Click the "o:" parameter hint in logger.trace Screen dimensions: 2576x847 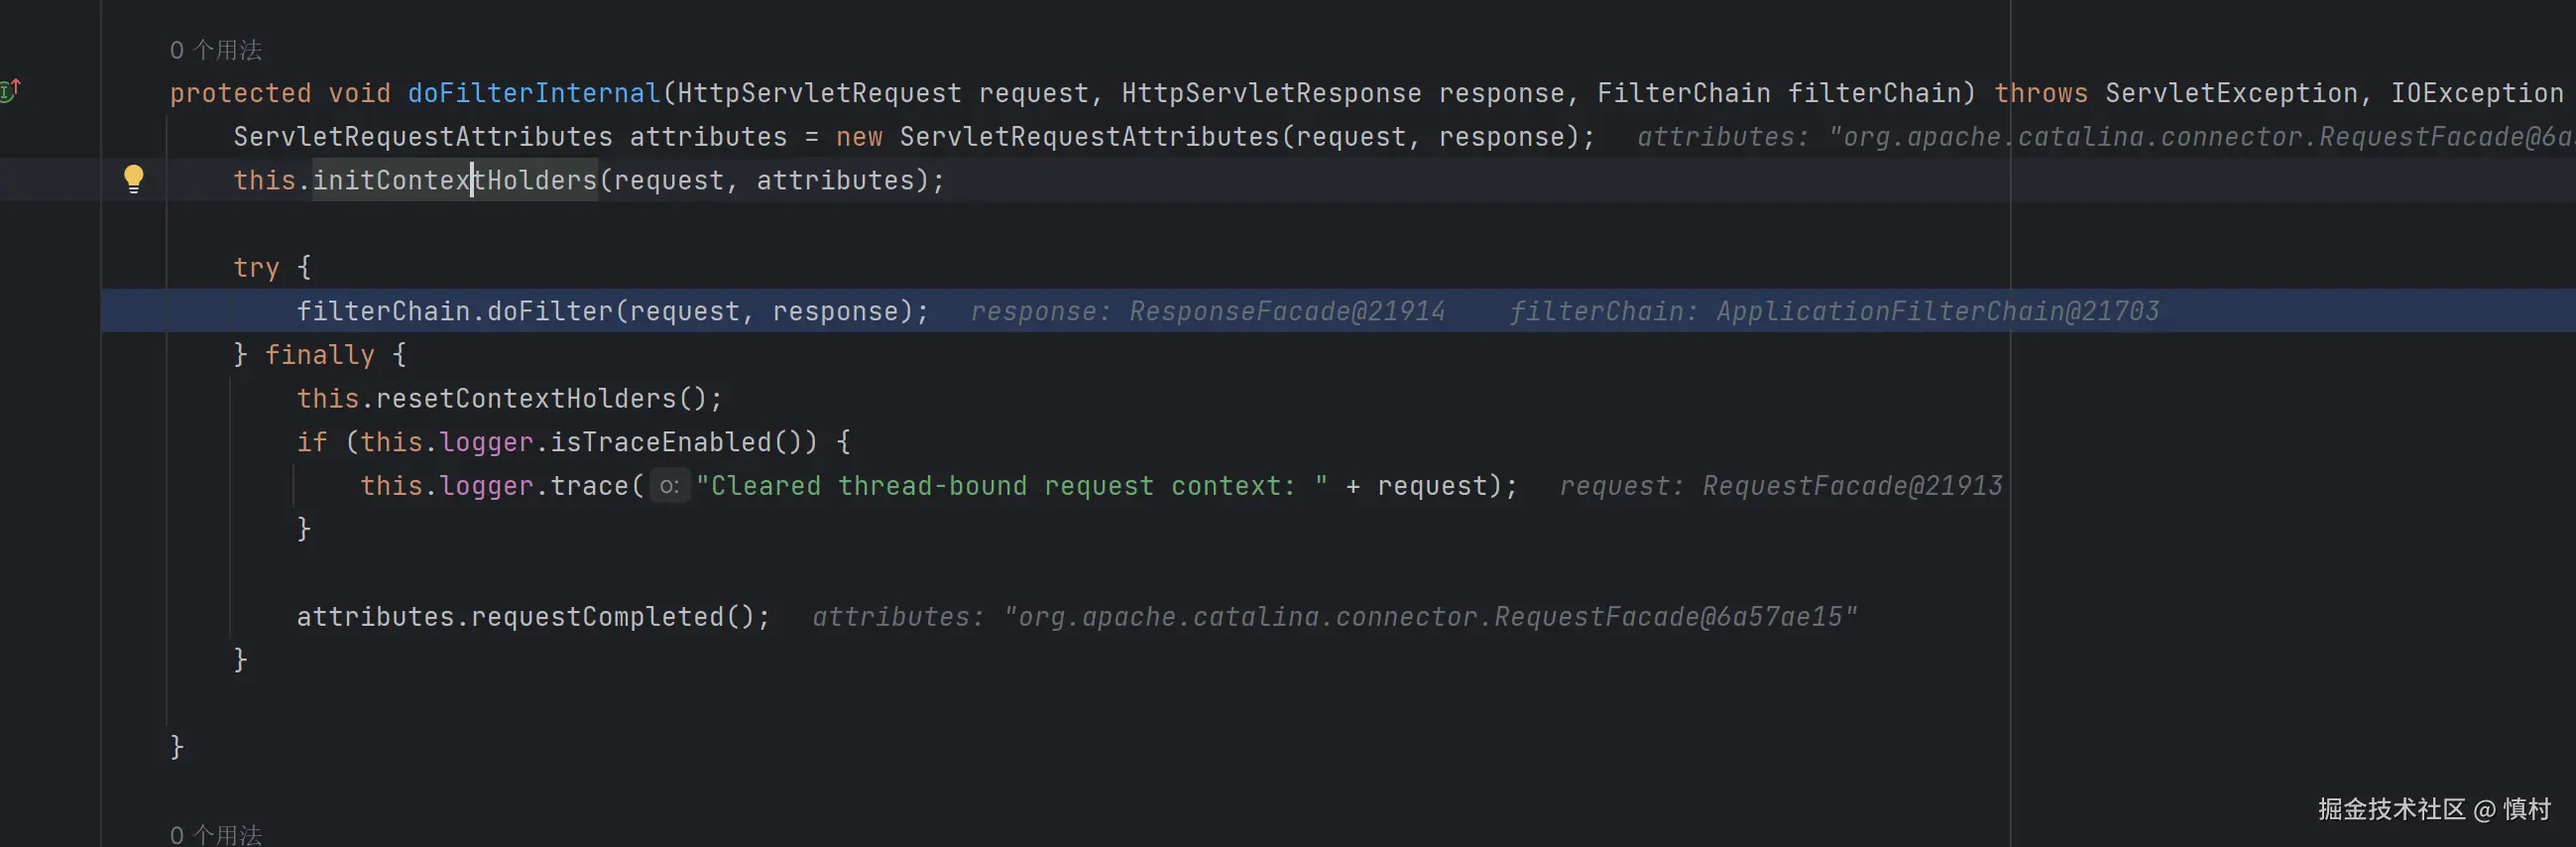coord(669,487)
